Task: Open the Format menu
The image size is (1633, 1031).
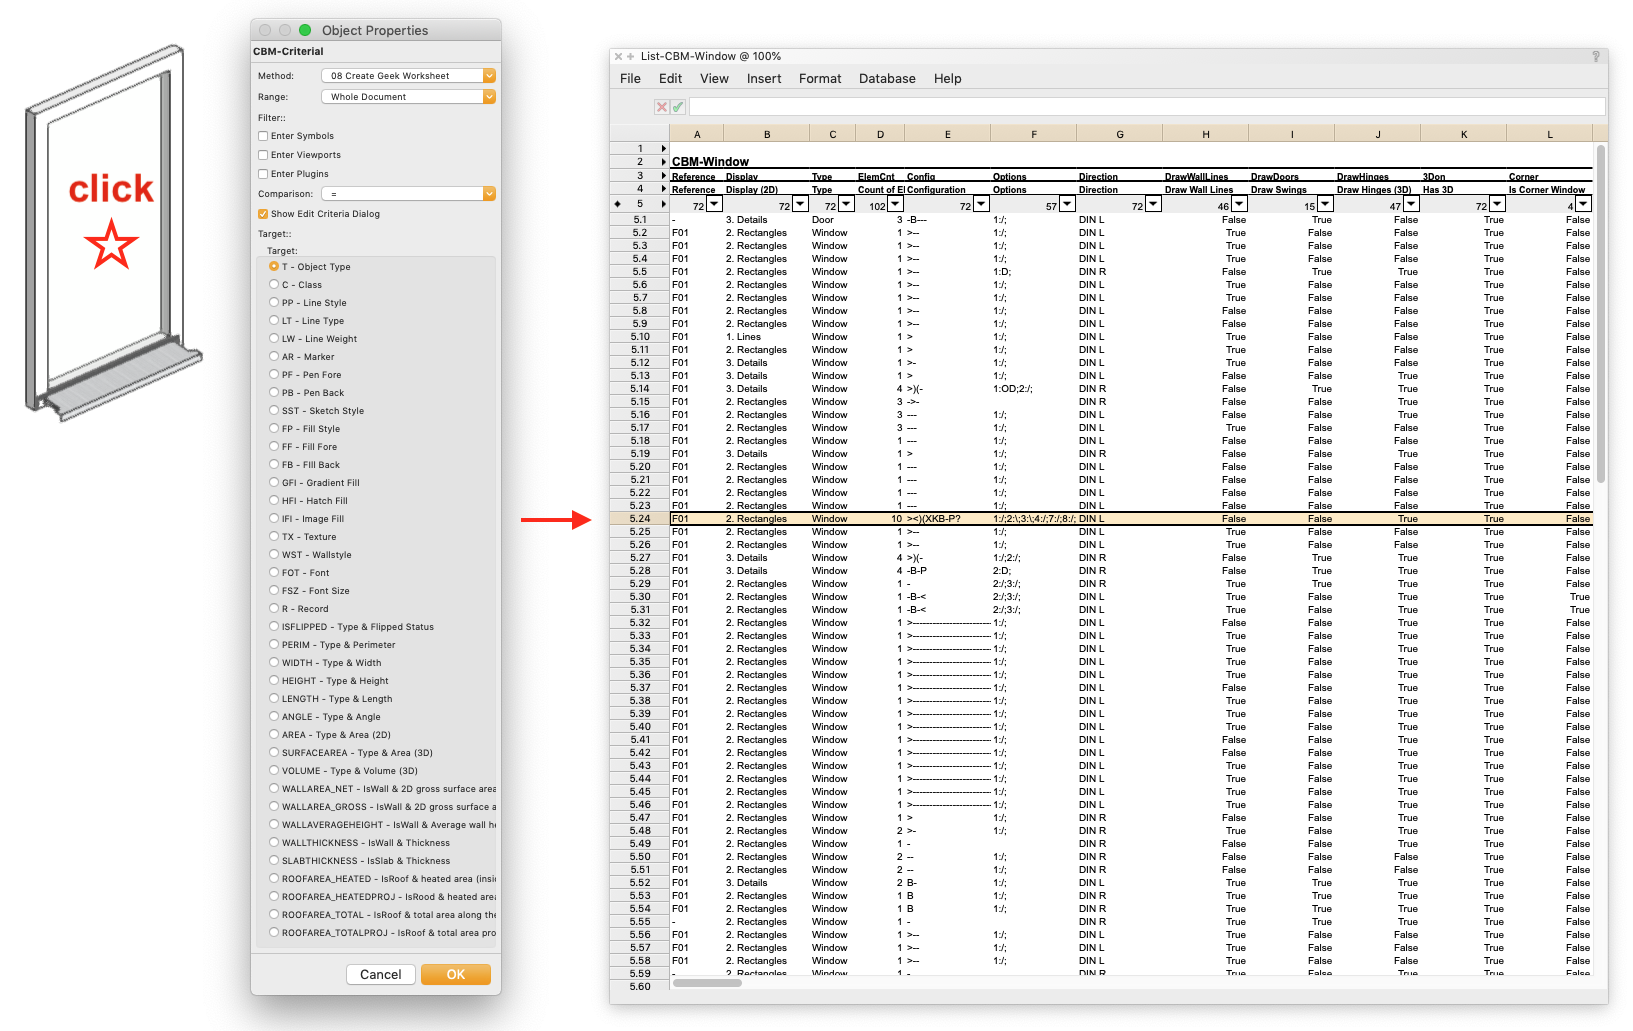Action: click(820, 78)
